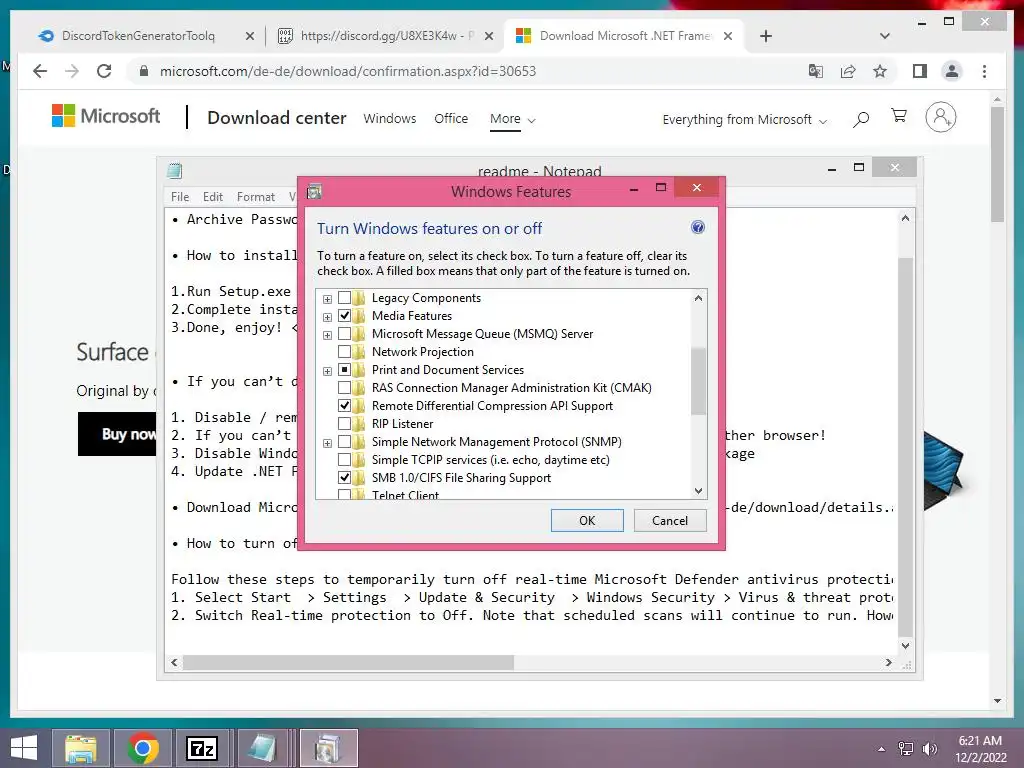Enable the RIP Listener checkbox
1024x768 pixels.
344,424
